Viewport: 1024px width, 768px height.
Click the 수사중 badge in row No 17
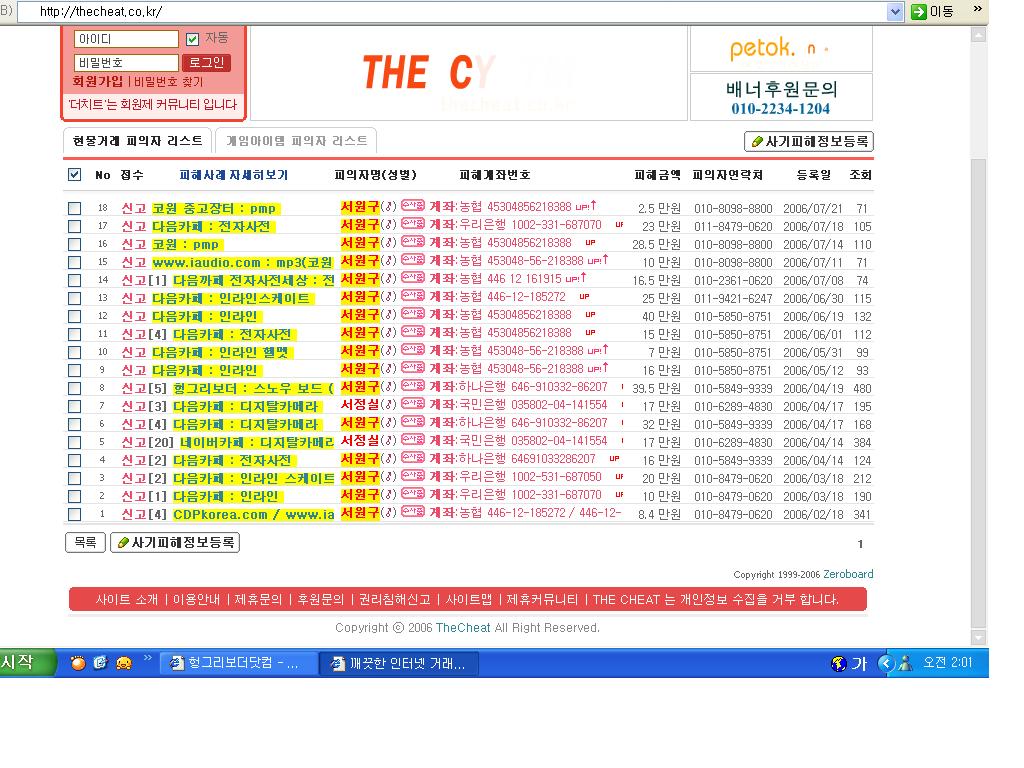coord(412,224)
